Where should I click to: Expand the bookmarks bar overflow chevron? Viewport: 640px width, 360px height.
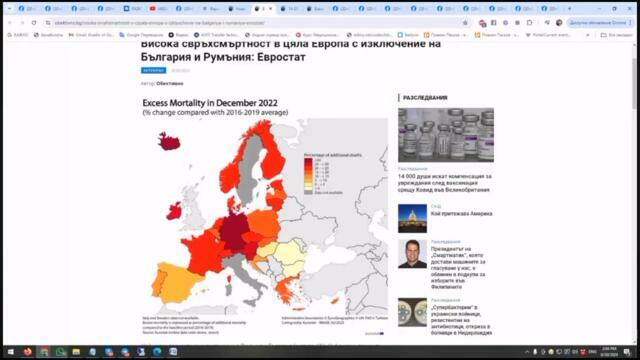coord(588,35)
